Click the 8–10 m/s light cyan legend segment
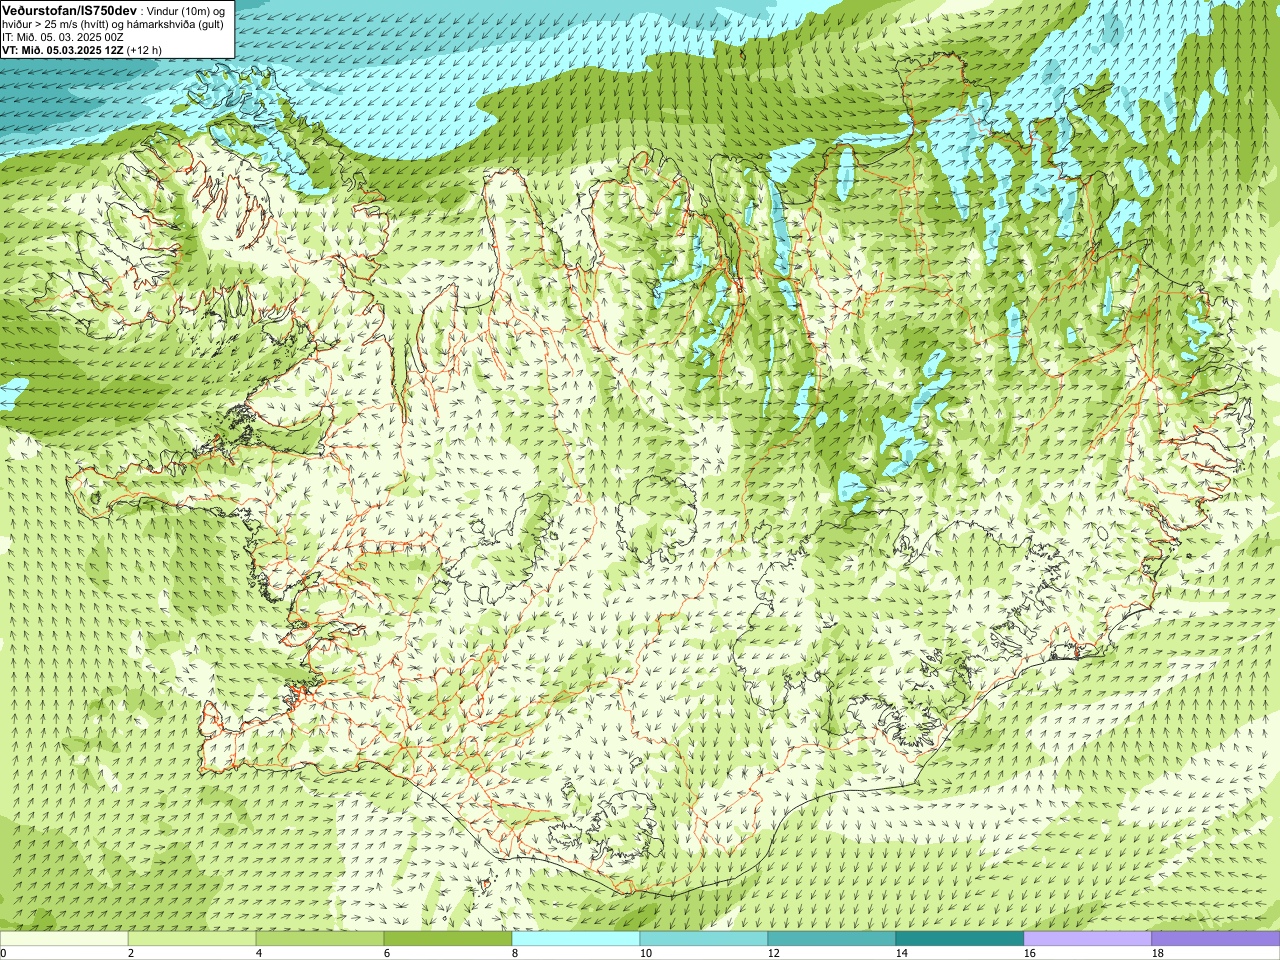Image resolution: width=1280 pixels, height=960 pixels. pos(576,939)
